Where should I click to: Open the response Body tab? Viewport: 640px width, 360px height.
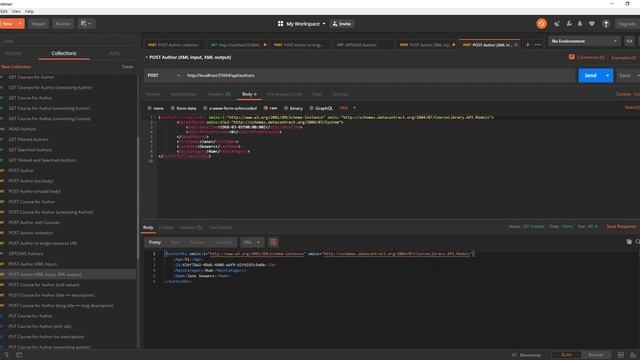point(148,227)
